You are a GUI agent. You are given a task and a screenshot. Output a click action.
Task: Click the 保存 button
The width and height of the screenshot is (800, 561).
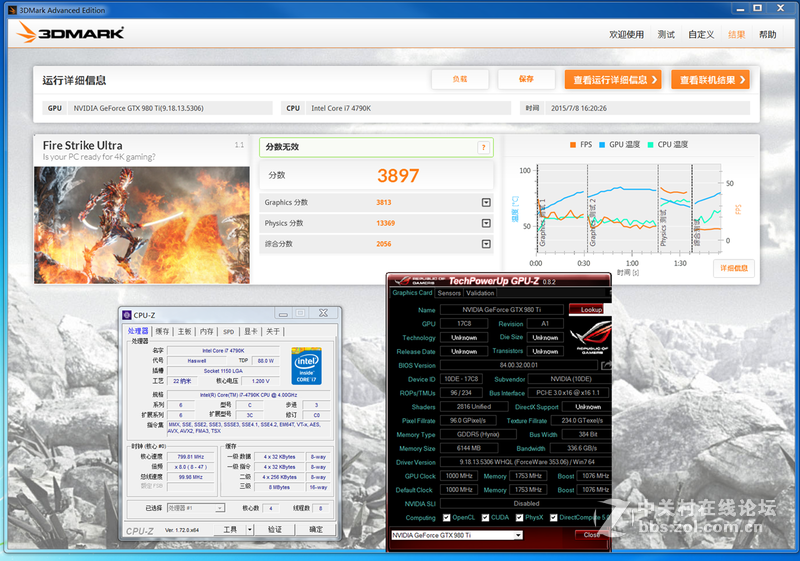[x=527, y=80]
